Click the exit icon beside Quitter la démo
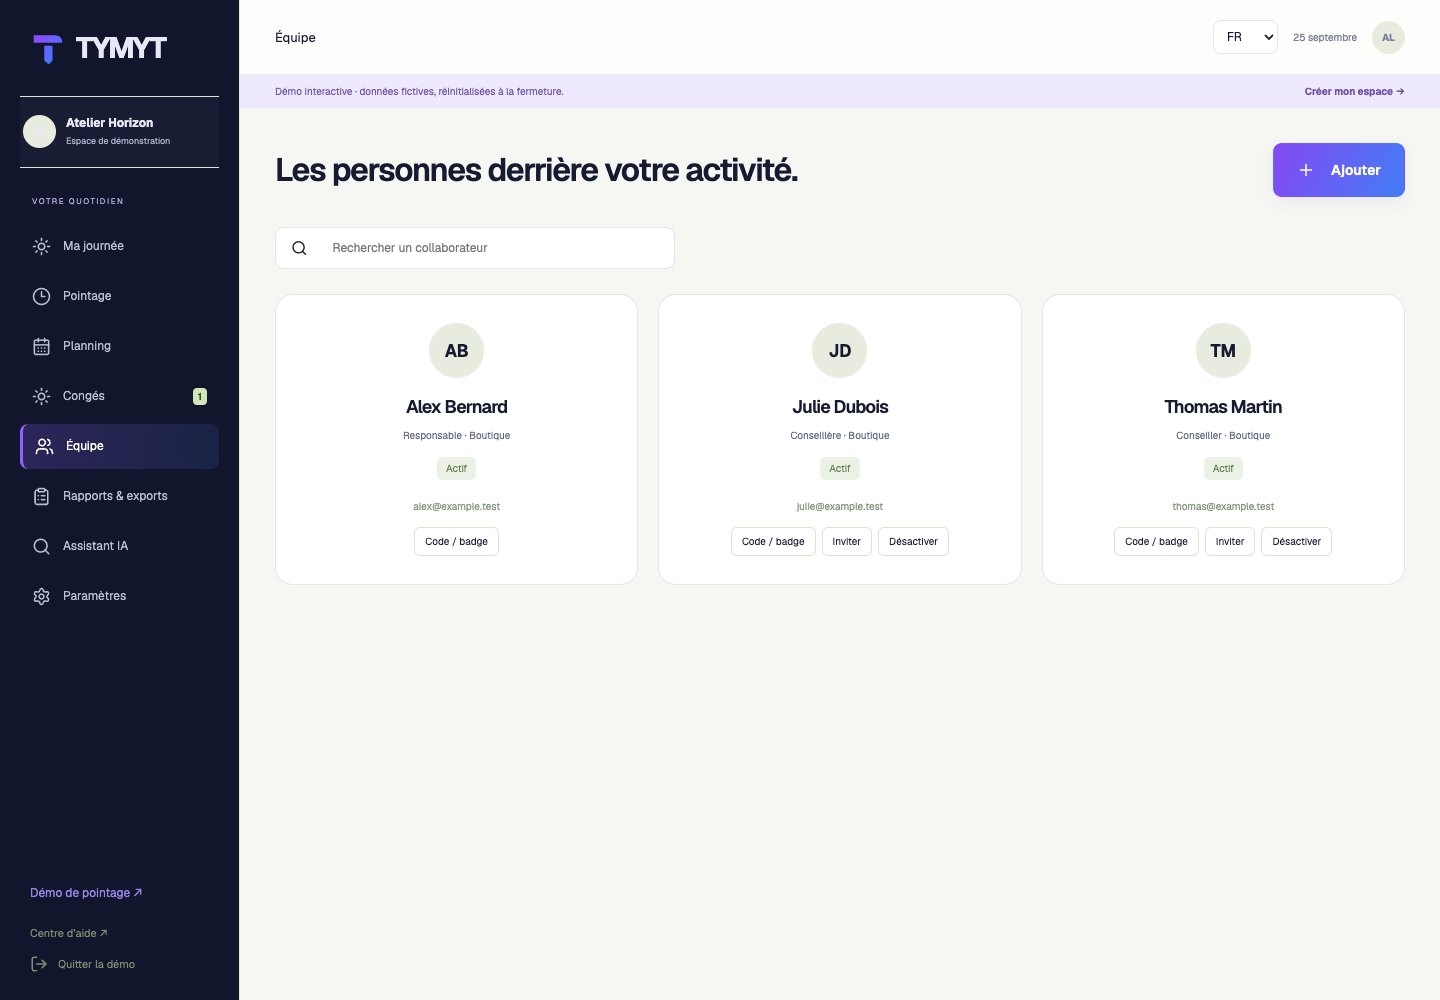The height and width of the screenshot is (1000, 1440). pos(39,964)
